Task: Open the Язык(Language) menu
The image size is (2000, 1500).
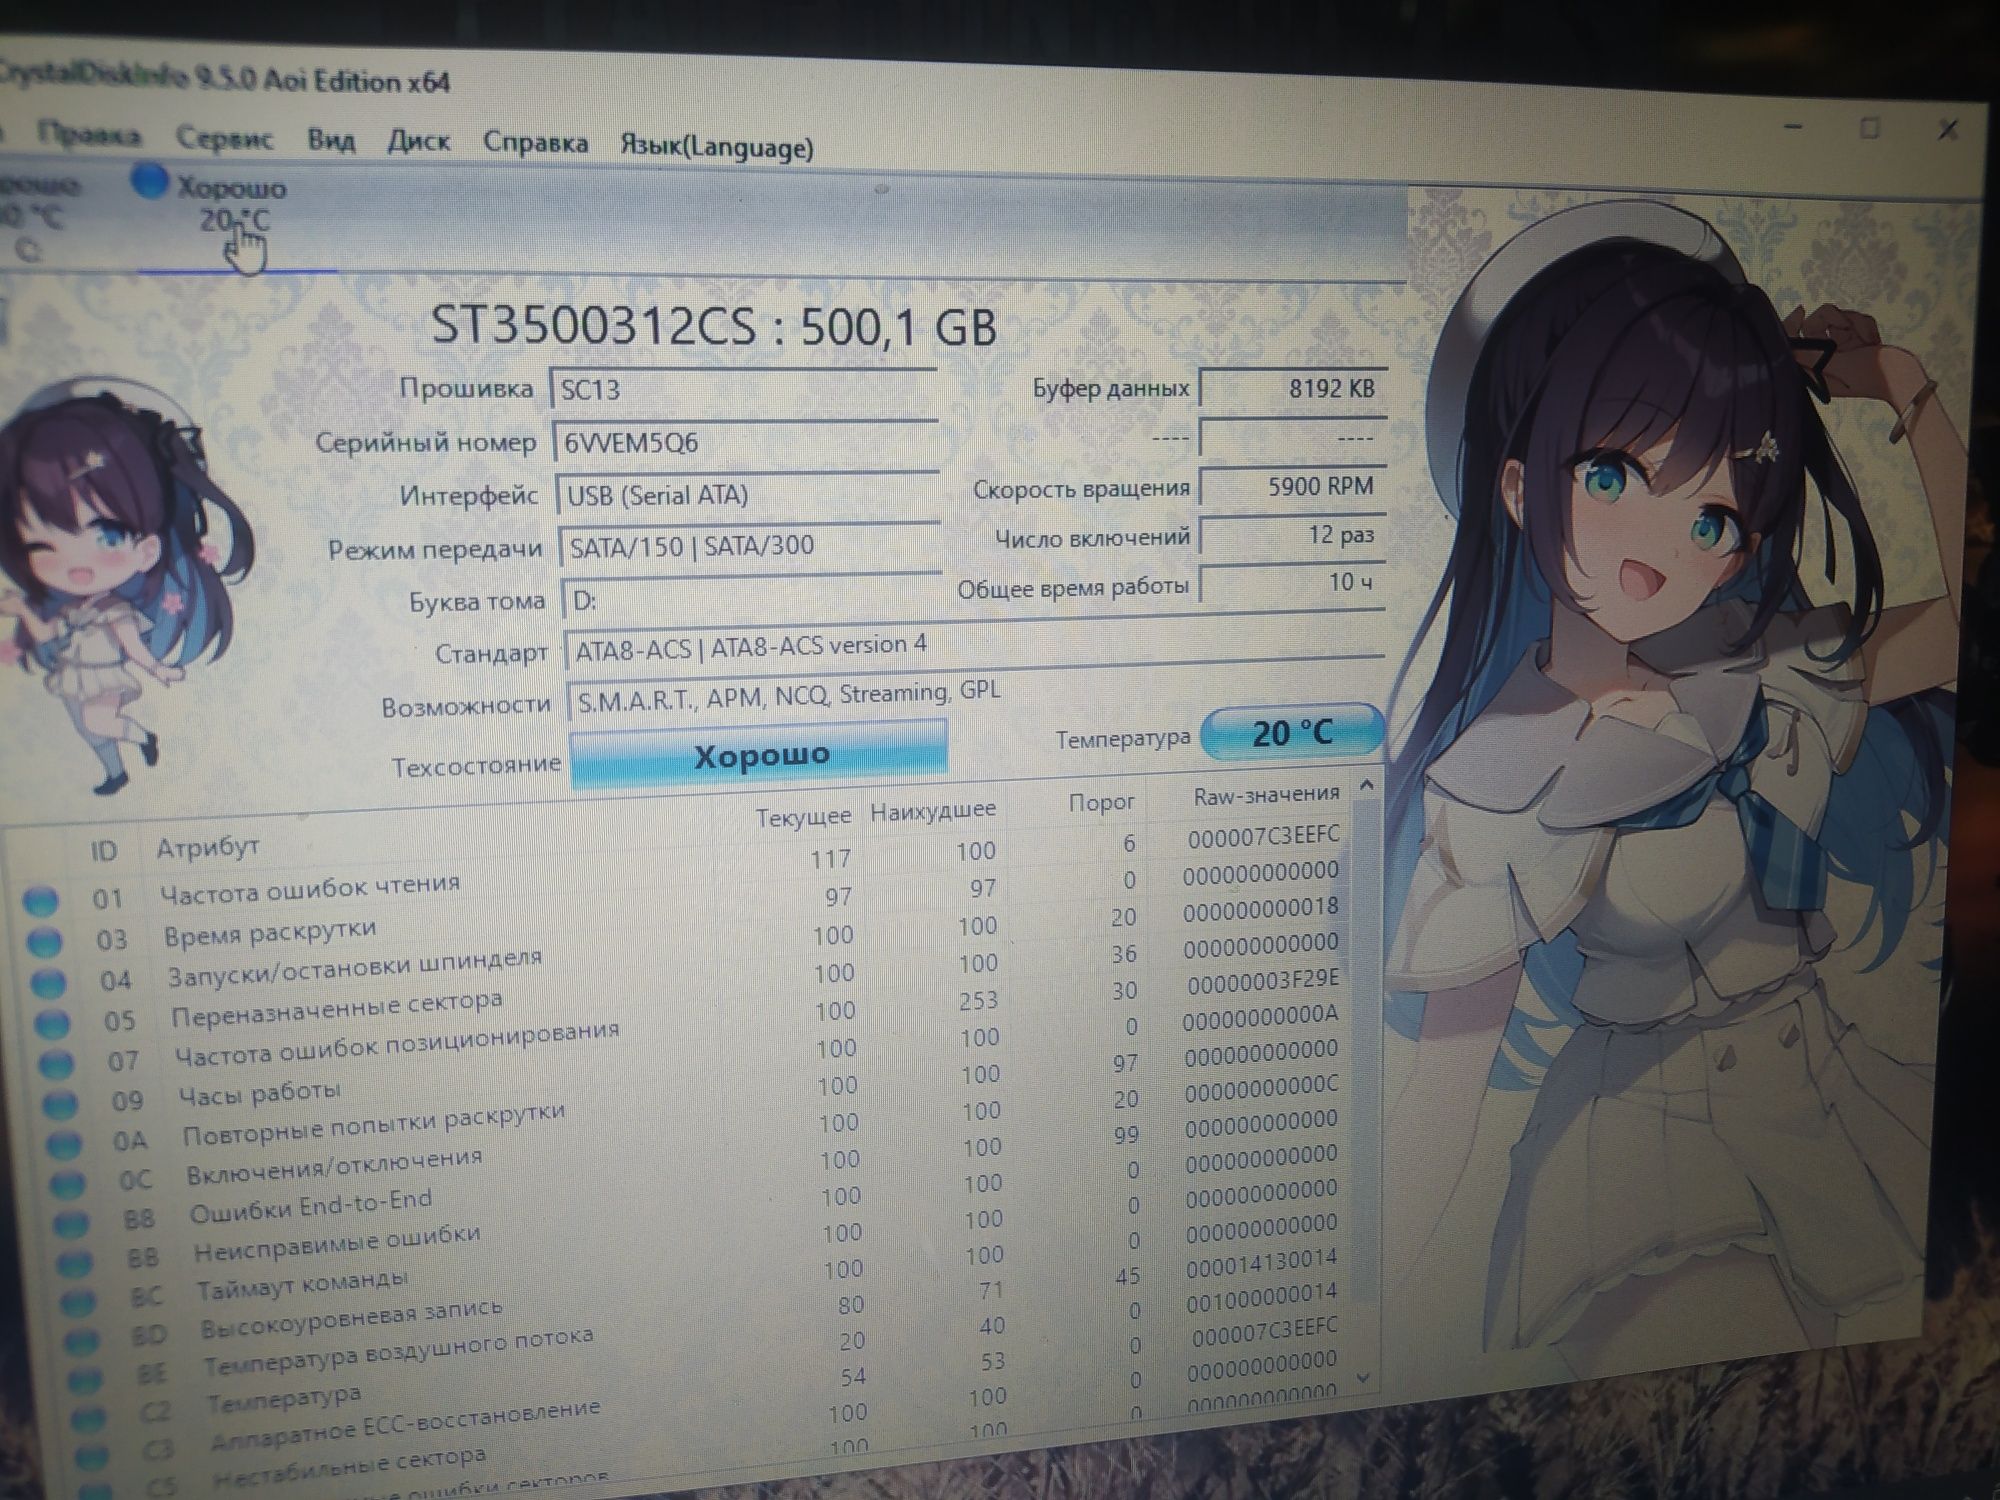Action: tap(716, 147)
